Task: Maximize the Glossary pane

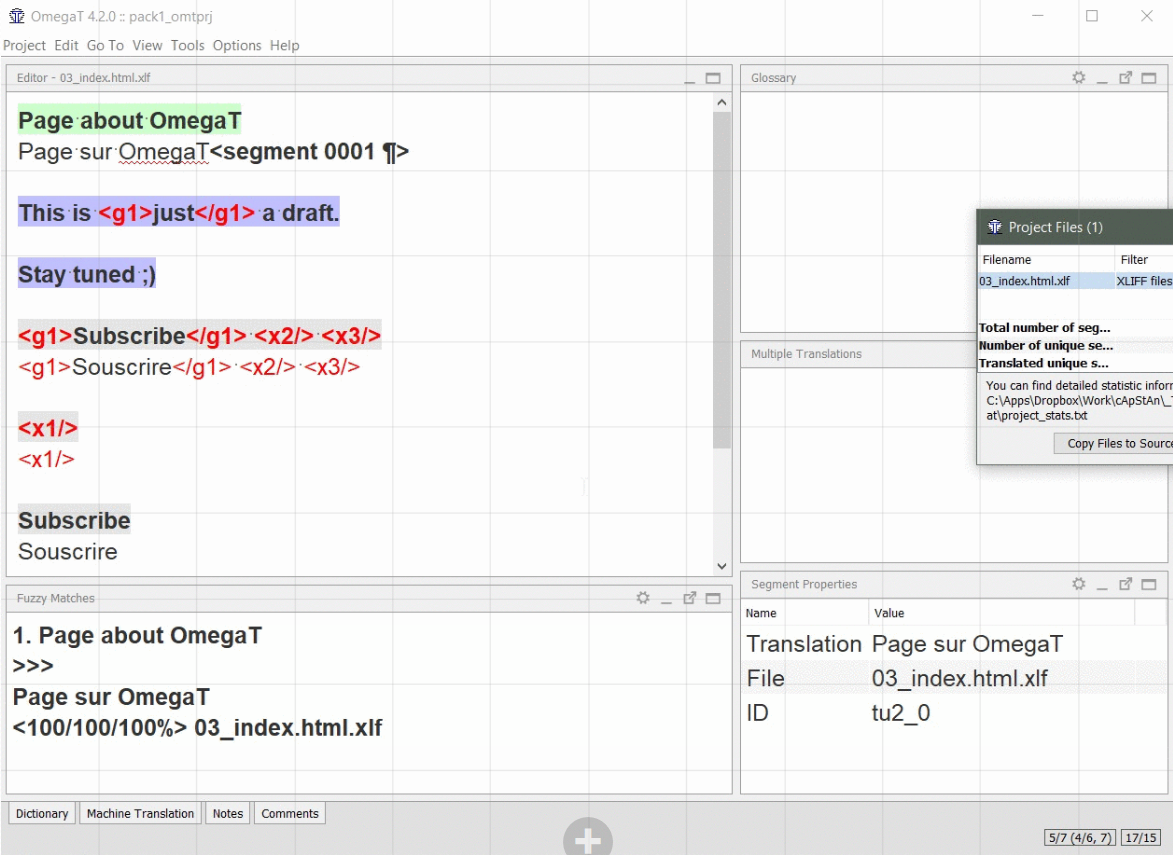Action: coord(1149,78)
